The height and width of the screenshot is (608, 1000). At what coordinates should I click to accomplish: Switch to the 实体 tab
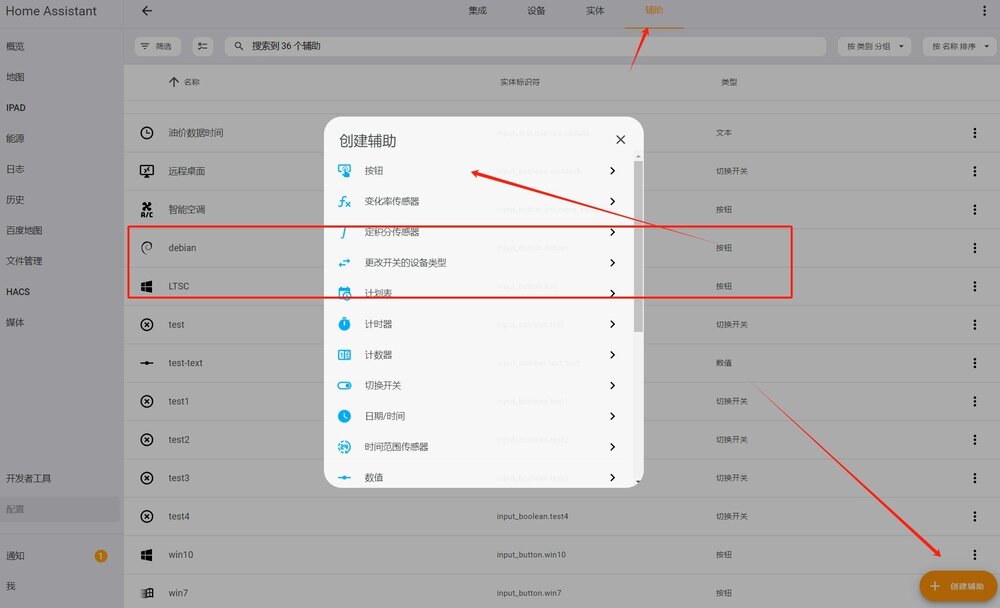595,11
